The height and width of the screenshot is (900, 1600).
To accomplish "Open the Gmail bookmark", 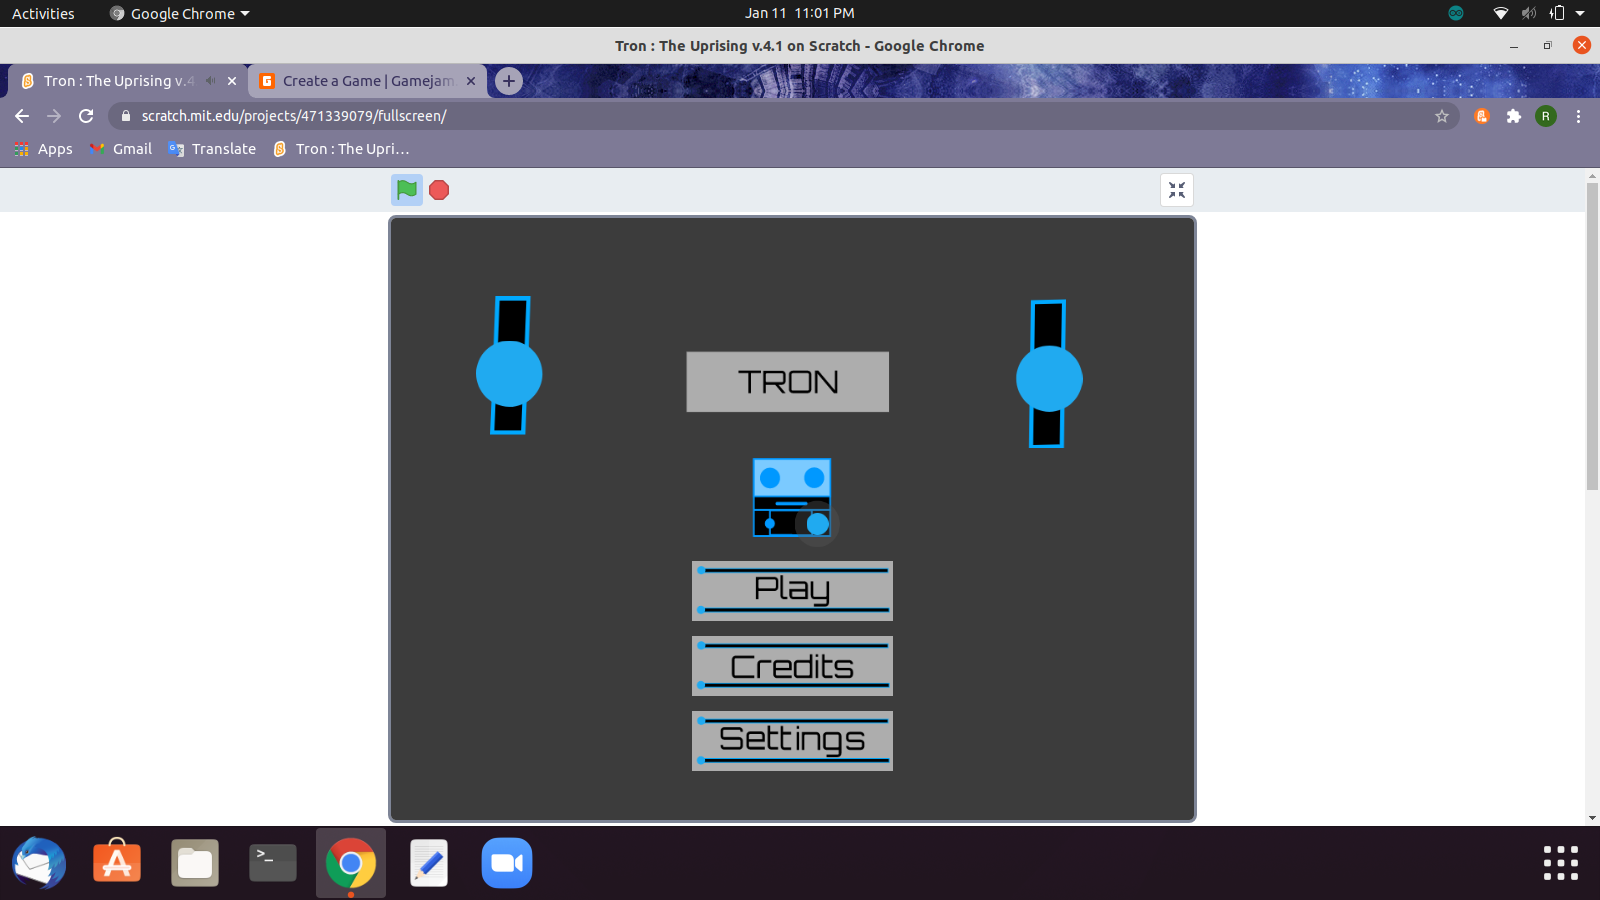I will coord(120,149).
